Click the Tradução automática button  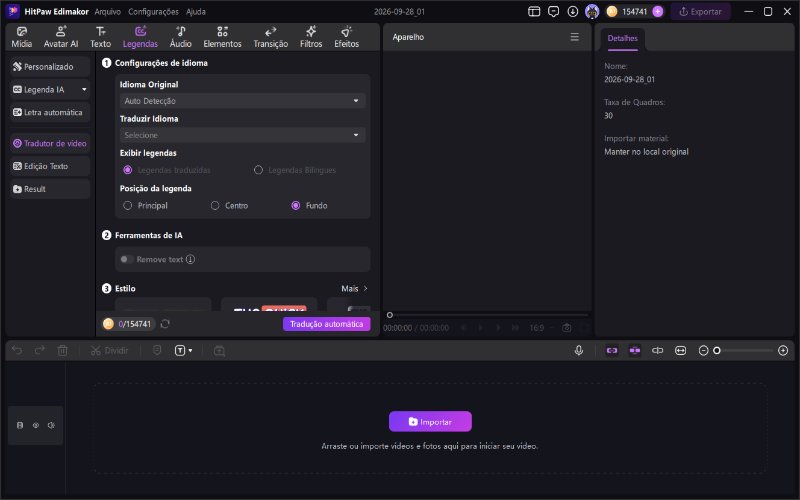[327, 324]
